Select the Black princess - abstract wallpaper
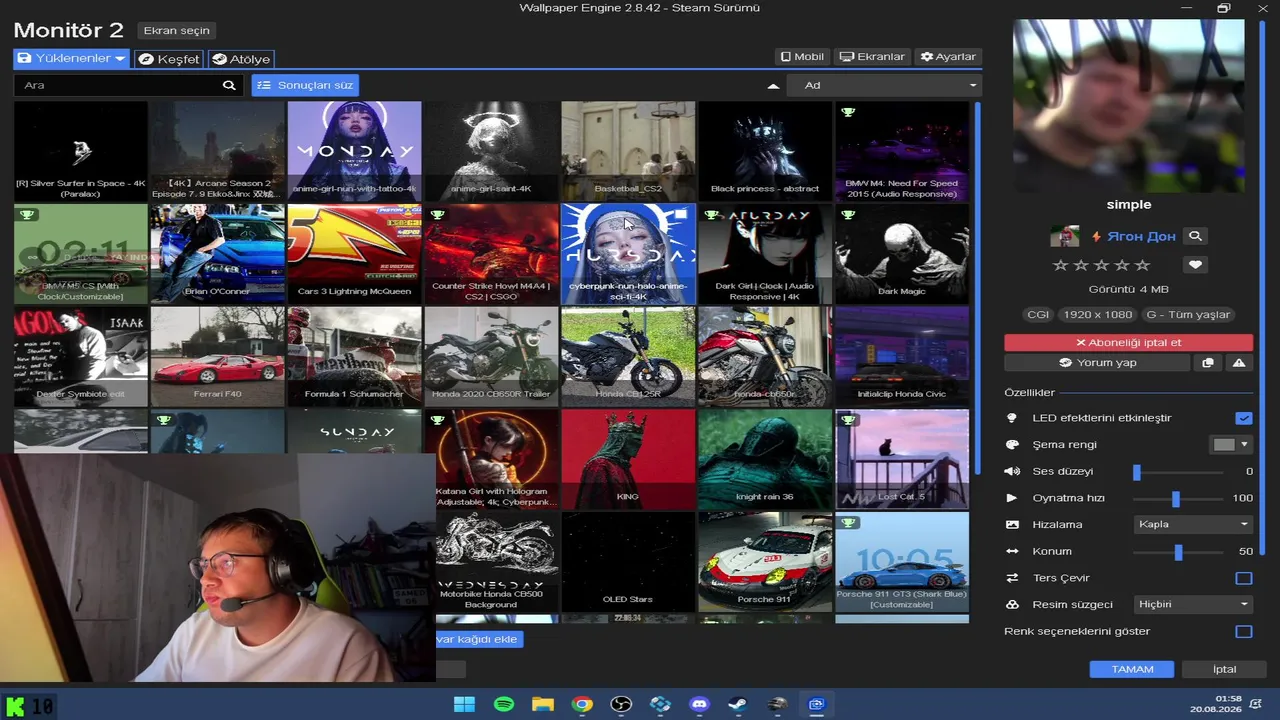This screenshot has width=1280, height=720. (x=765, y=151)
